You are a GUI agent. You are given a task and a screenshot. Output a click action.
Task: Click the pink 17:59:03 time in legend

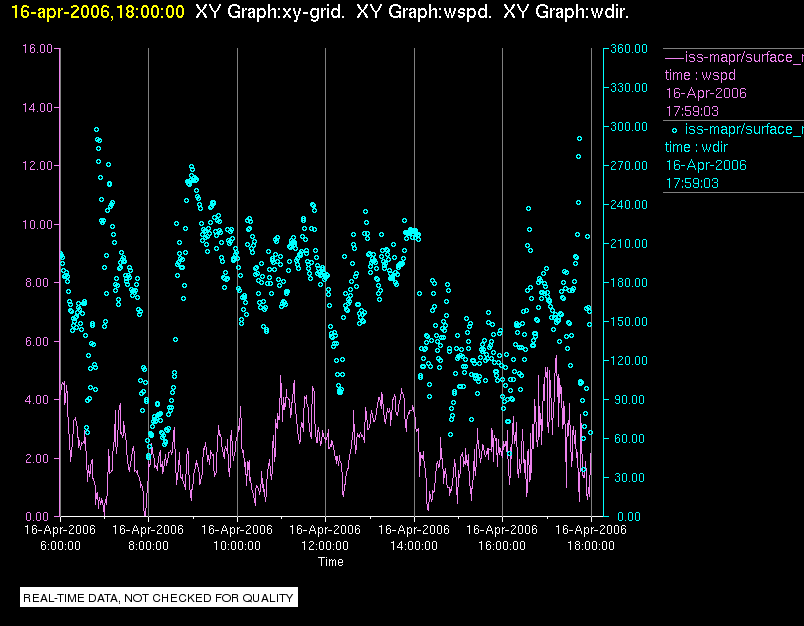click(x=692, y=111)
